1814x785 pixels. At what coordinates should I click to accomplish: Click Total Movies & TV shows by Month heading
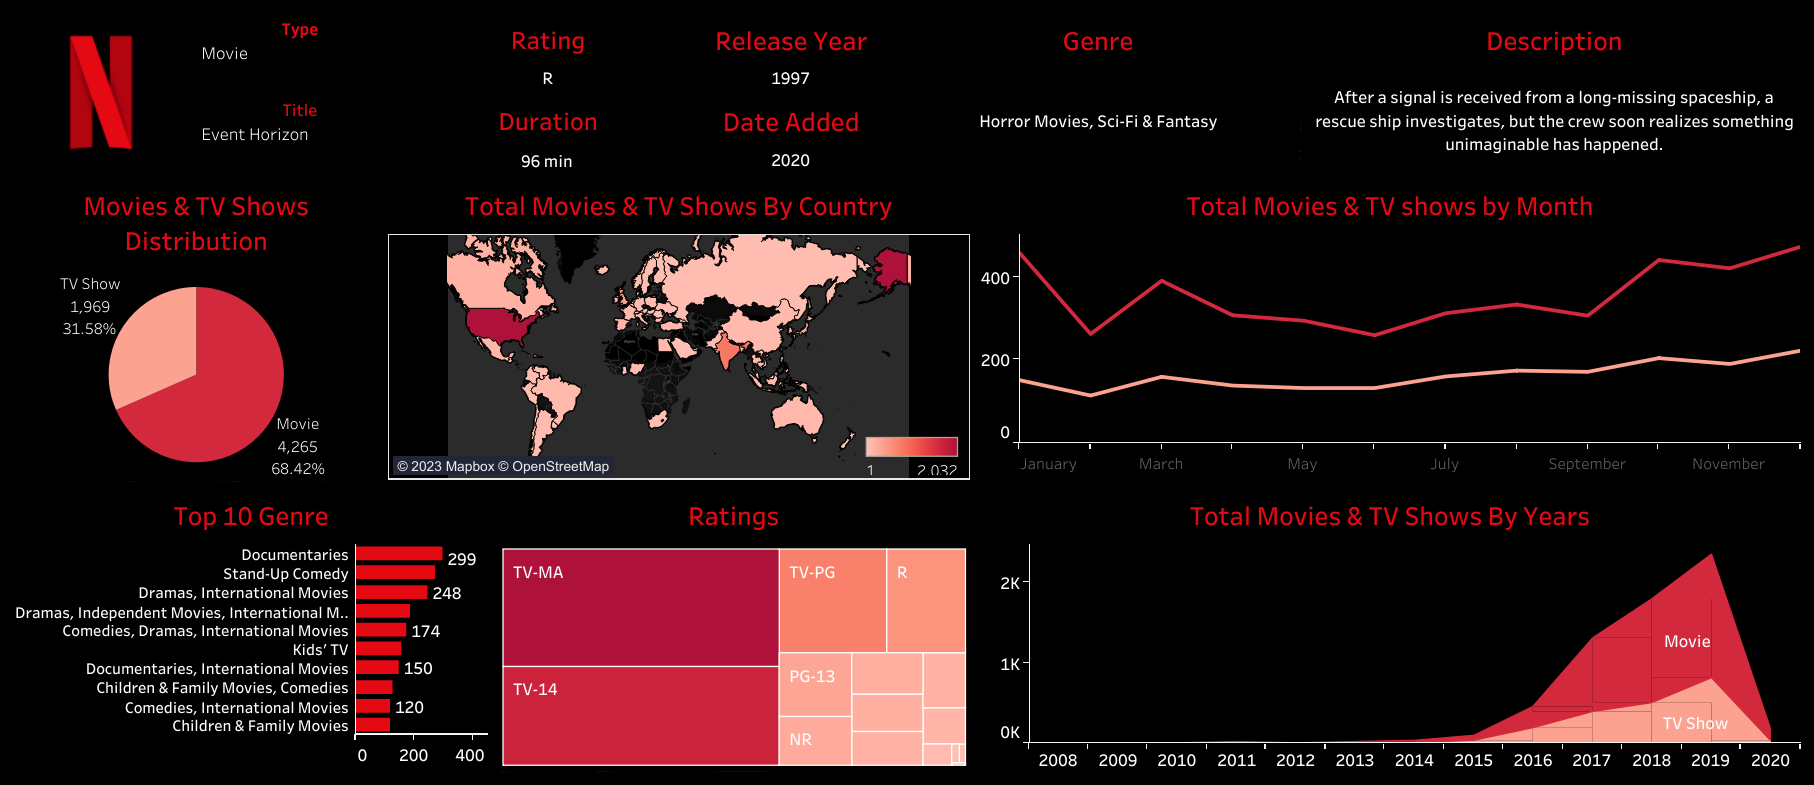(x=1389, y=207)
